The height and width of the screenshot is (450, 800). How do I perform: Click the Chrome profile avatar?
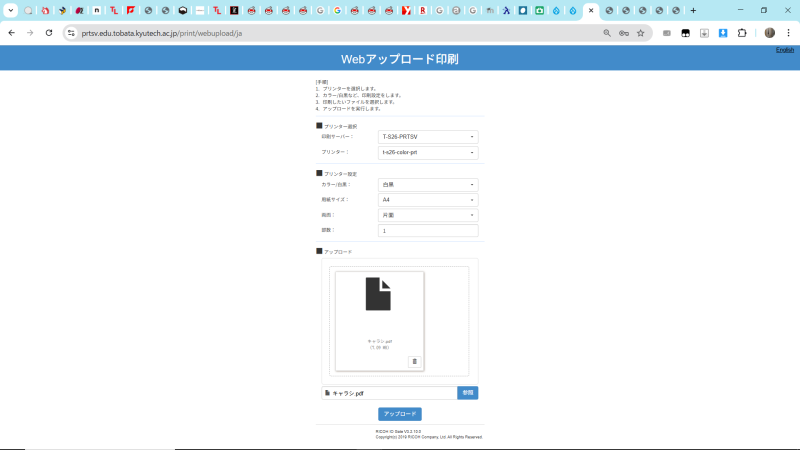pyautogui.click(x=769, y=33)
